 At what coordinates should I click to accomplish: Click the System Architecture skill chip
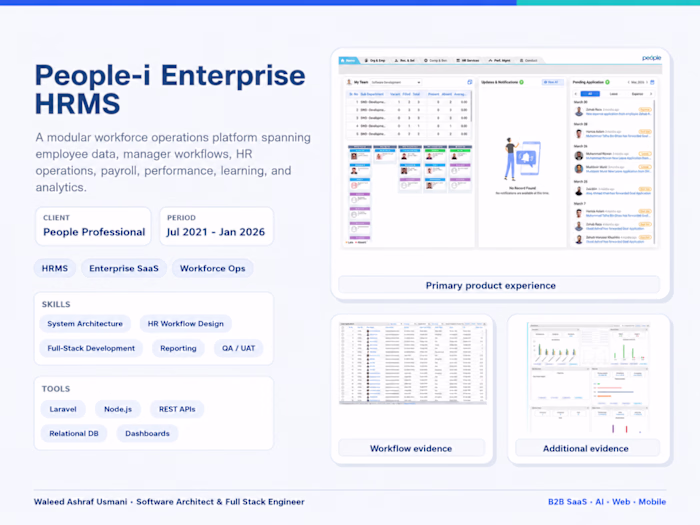tap(85, 324)
